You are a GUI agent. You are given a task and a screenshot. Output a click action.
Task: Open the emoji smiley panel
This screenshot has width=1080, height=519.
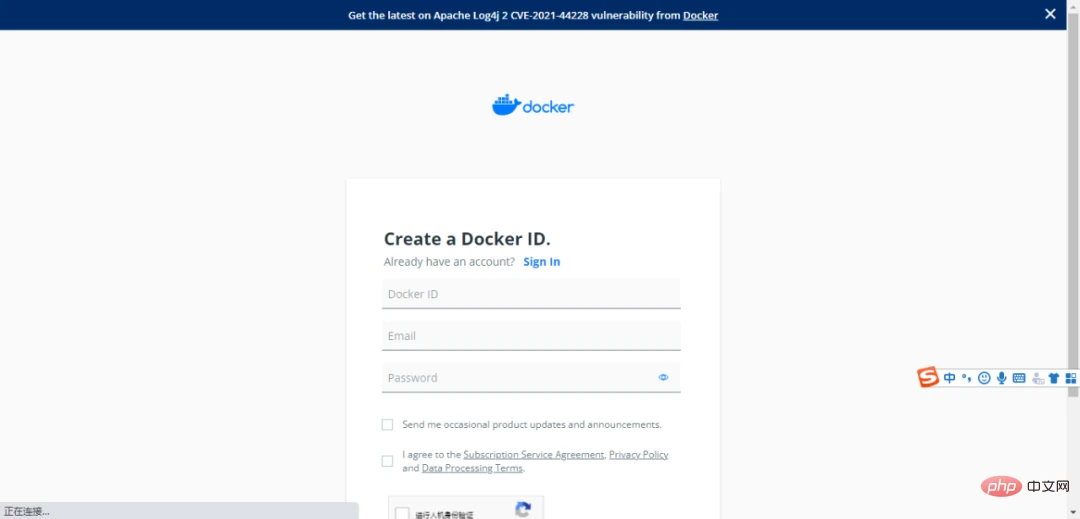984,378
